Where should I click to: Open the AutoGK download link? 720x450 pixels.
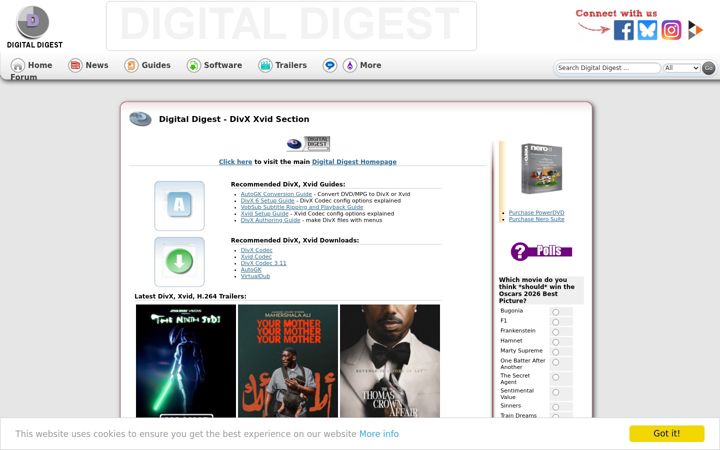pyautogui.click(x=251, y=270)
